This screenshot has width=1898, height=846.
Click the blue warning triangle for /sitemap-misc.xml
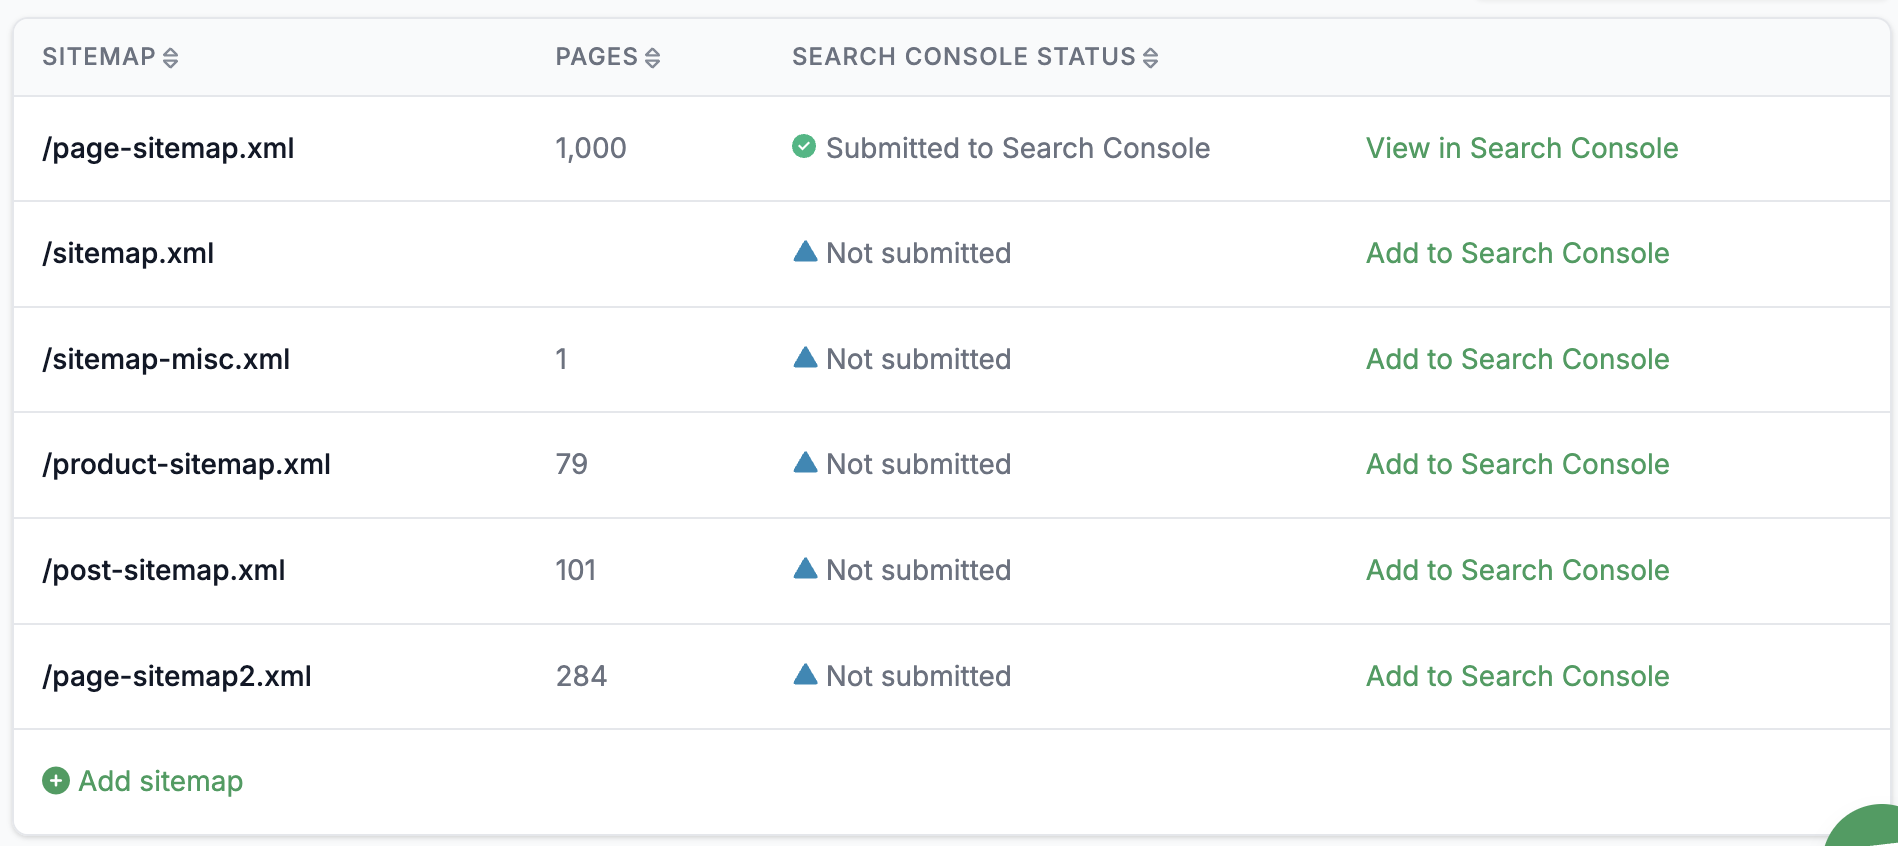[805, 357]
